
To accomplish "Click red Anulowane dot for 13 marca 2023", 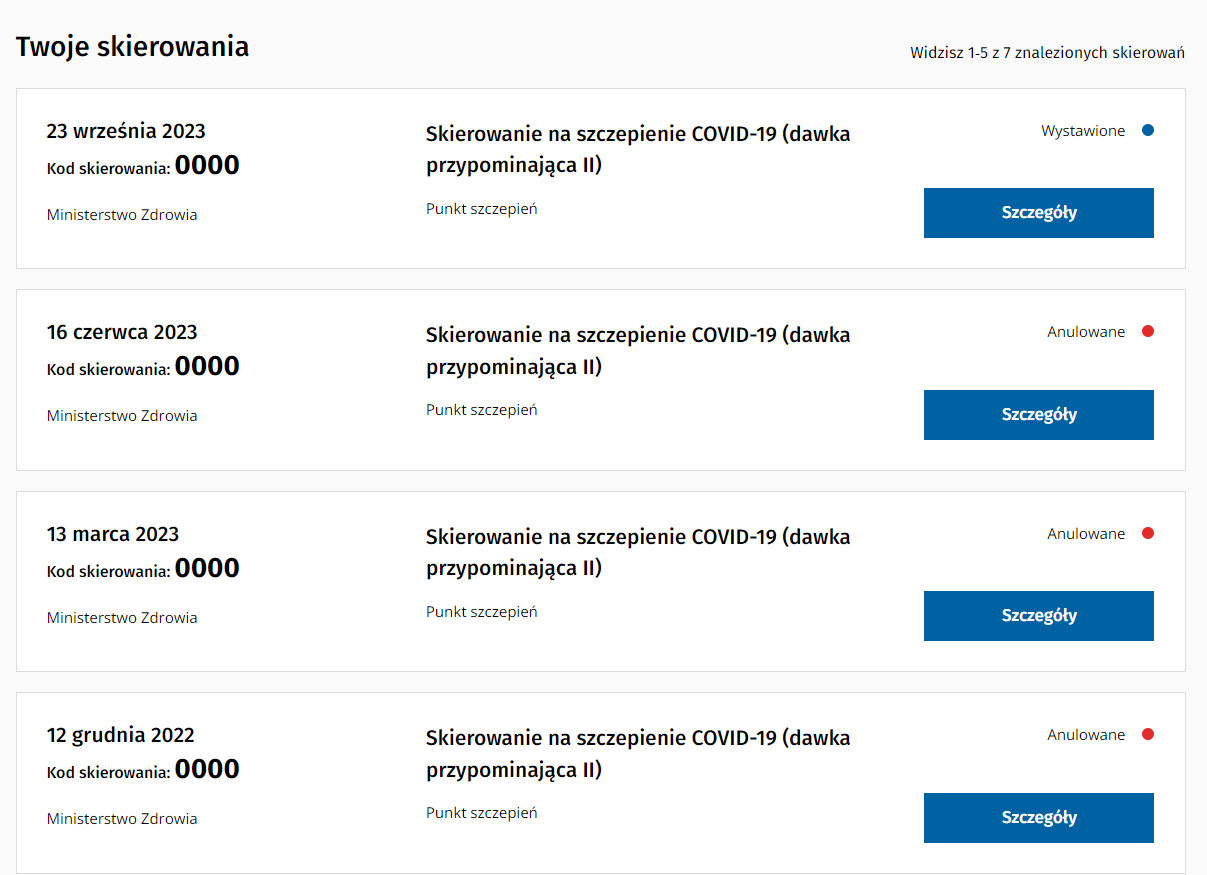I will pos(1148,533).
